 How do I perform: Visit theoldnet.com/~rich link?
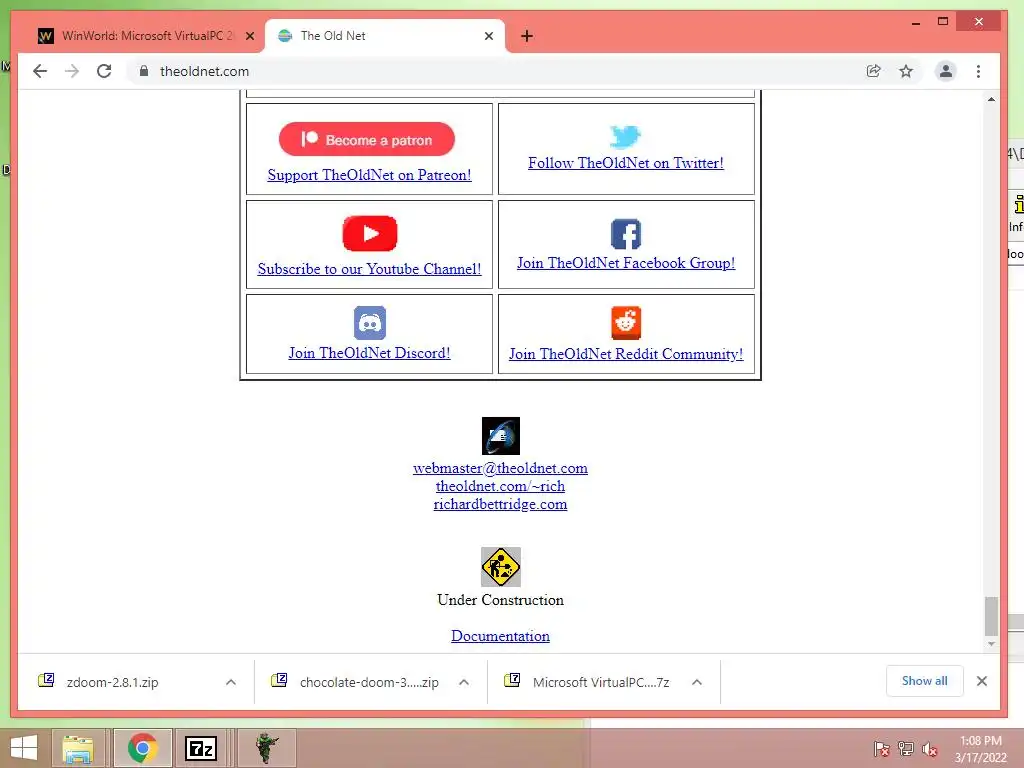click(x=500, y=487)
